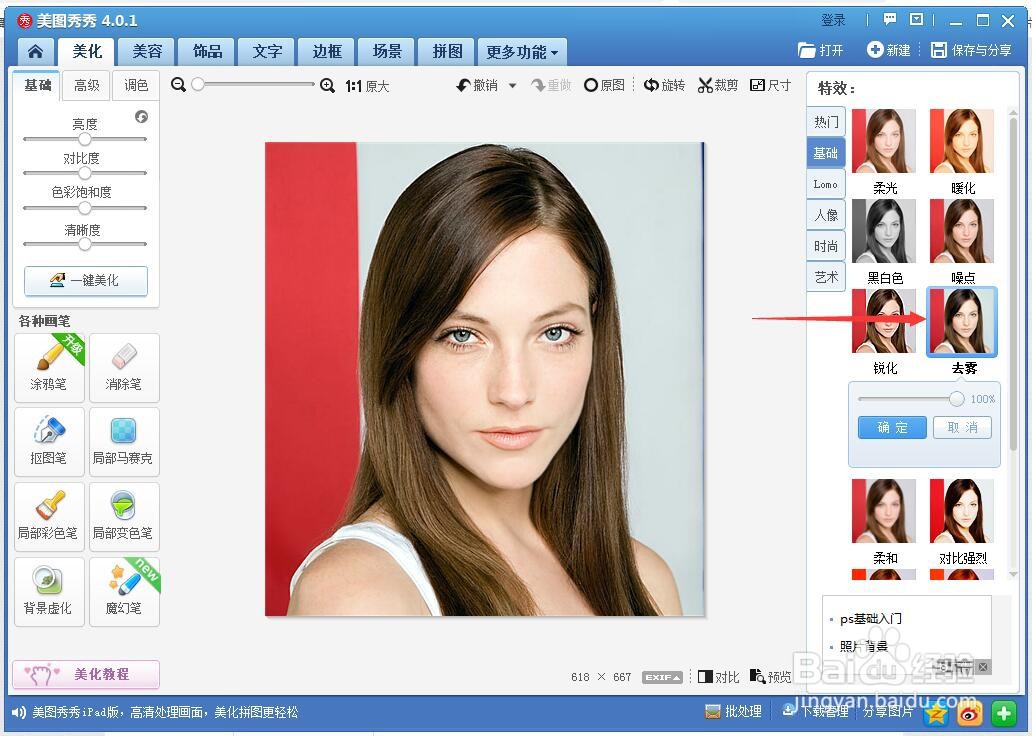Click the zoom in magnifier icon
The image size is (1032, 736).
tap(327, 85)
